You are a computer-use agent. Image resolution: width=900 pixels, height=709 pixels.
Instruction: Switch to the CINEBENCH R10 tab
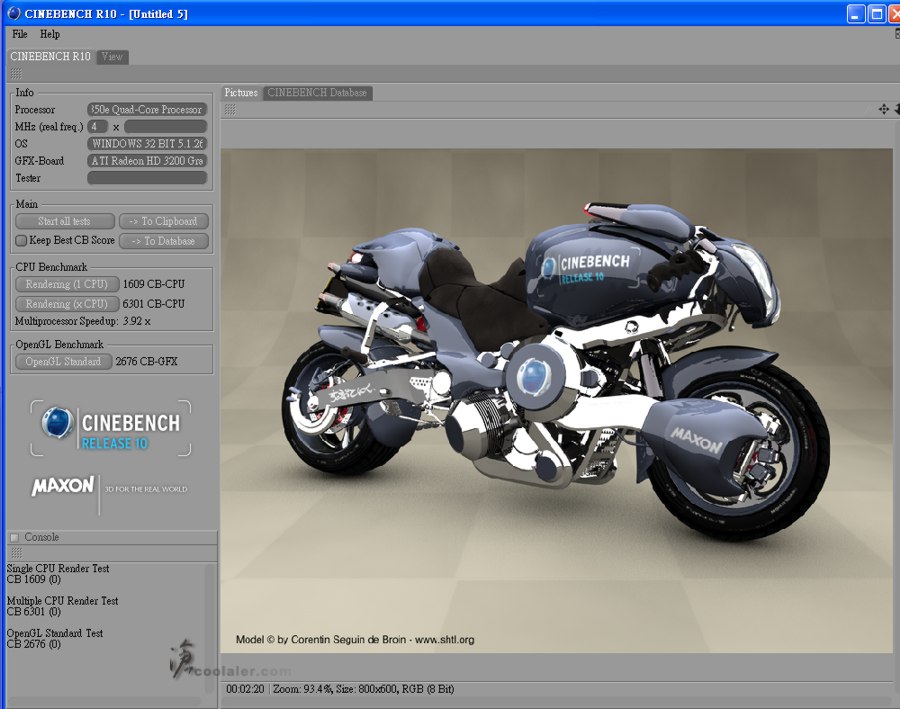pyautogui.click(x=51, y=56)
